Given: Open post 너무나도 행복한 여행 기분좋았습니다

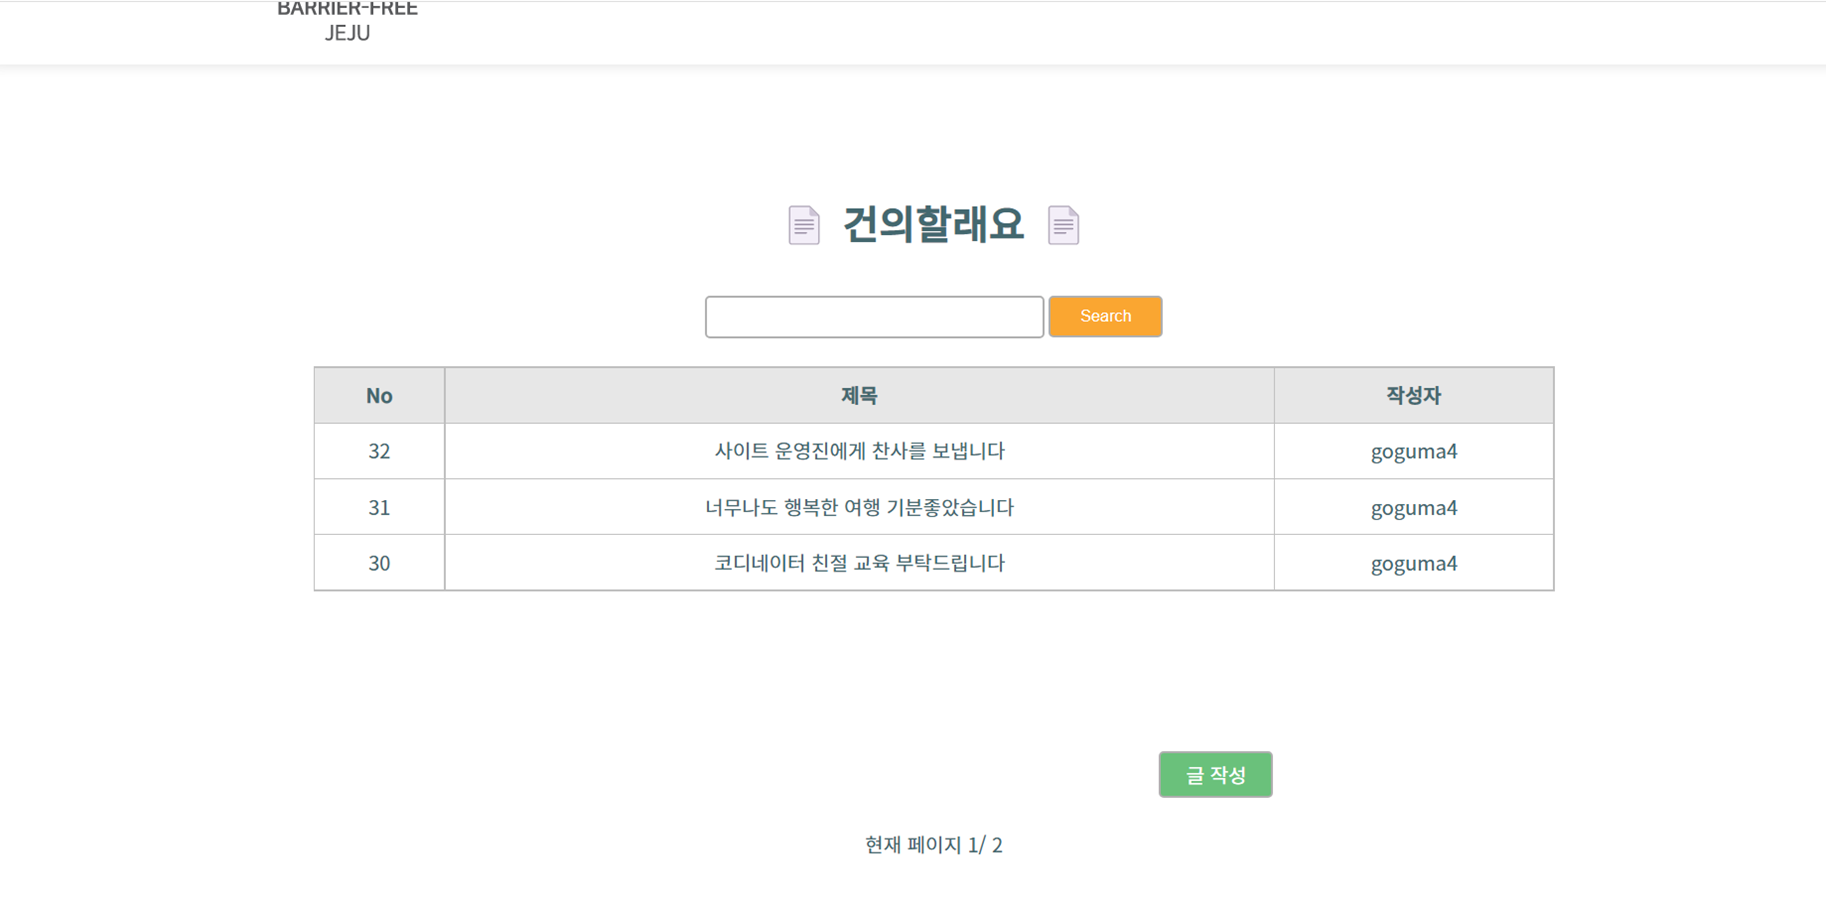Looking at the screenshot, I should pos(858,507).
